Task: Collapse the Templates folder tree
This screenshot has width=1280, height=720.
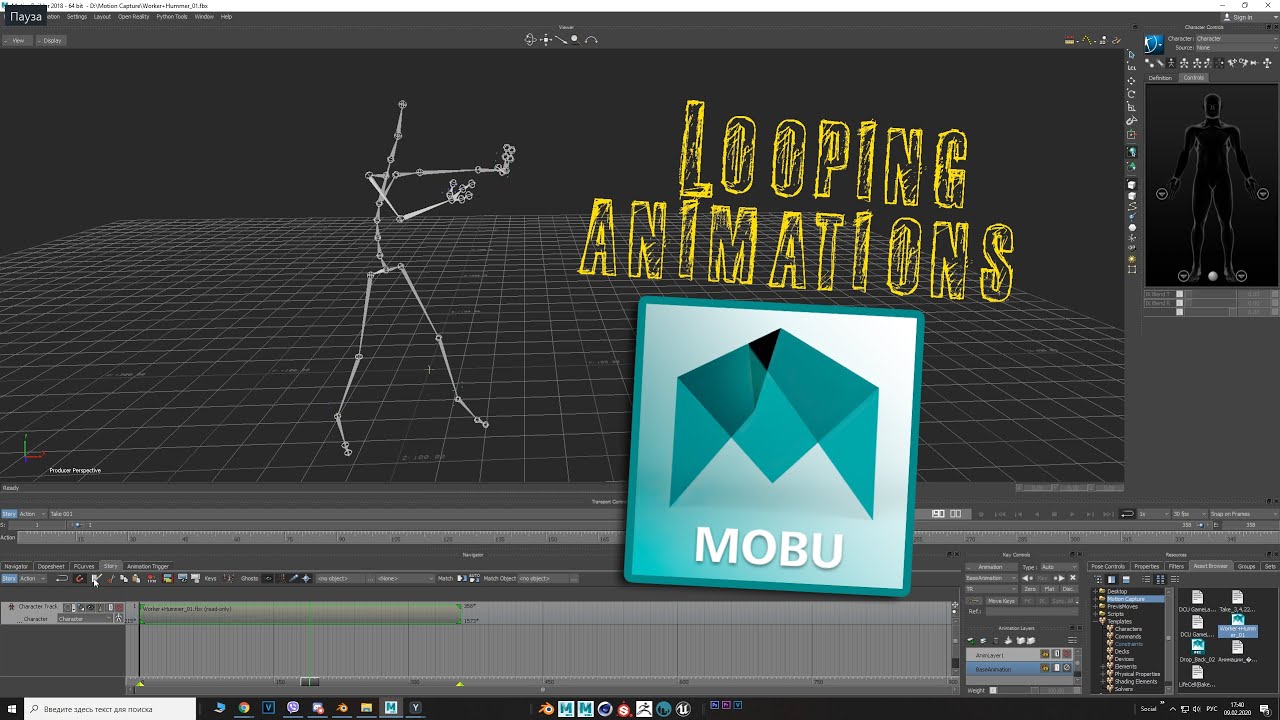Action: (1095, 621)
